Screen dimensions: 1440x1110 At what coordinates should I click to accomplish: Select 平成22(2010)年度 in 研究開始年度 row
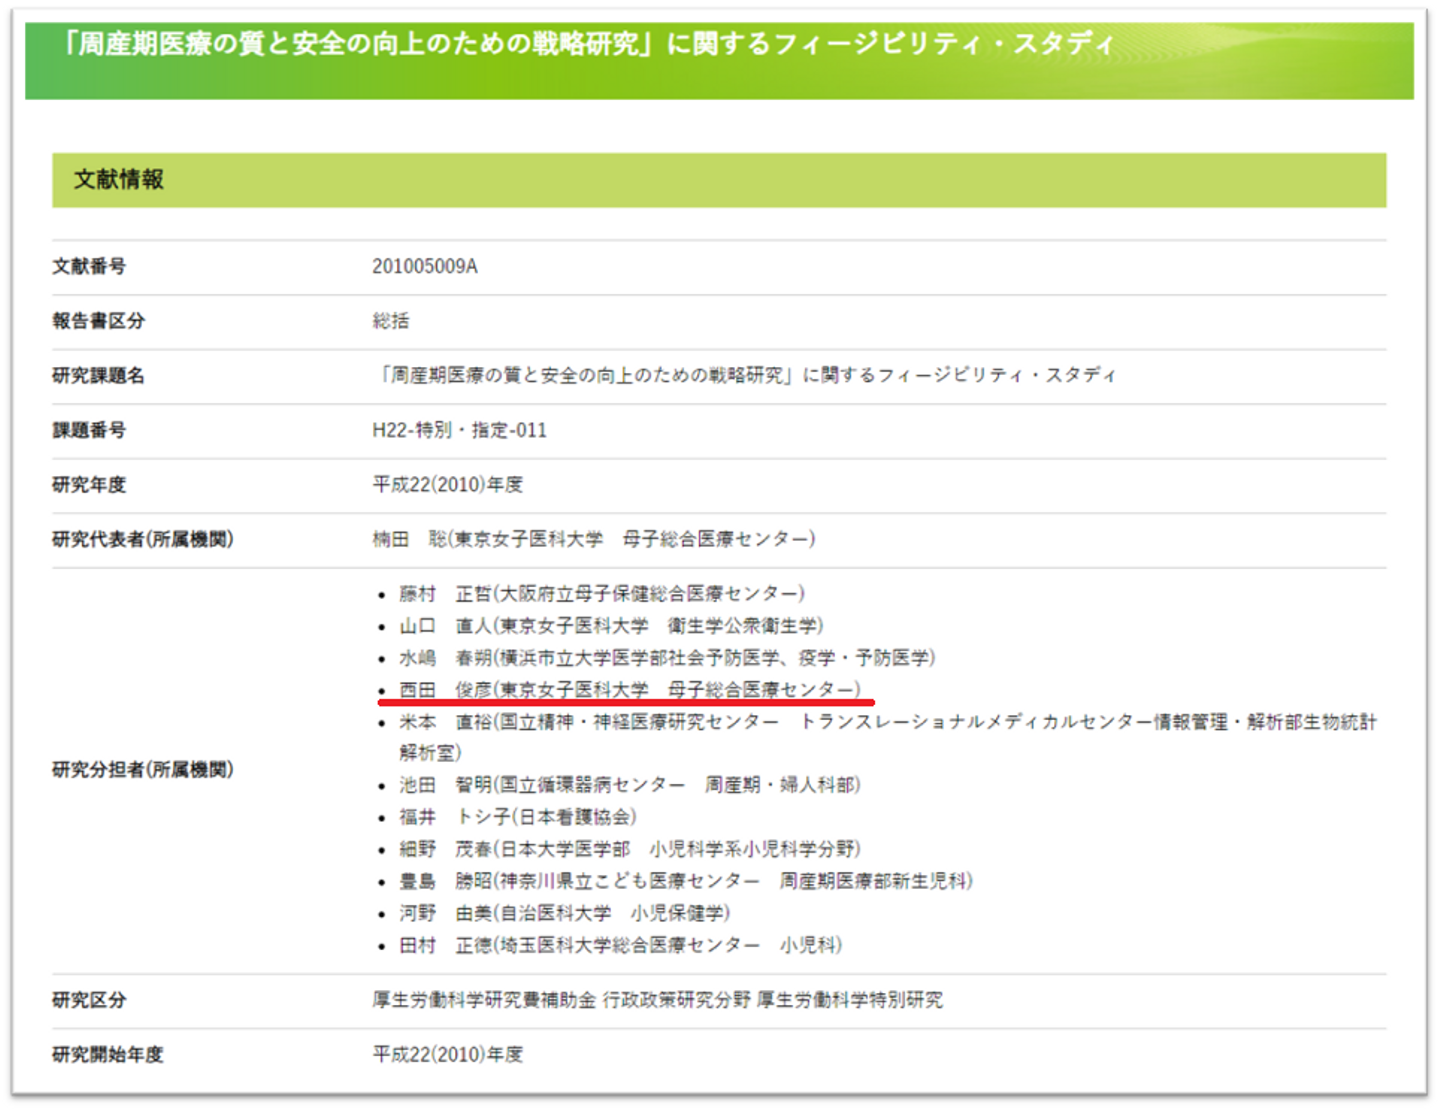448,1055
